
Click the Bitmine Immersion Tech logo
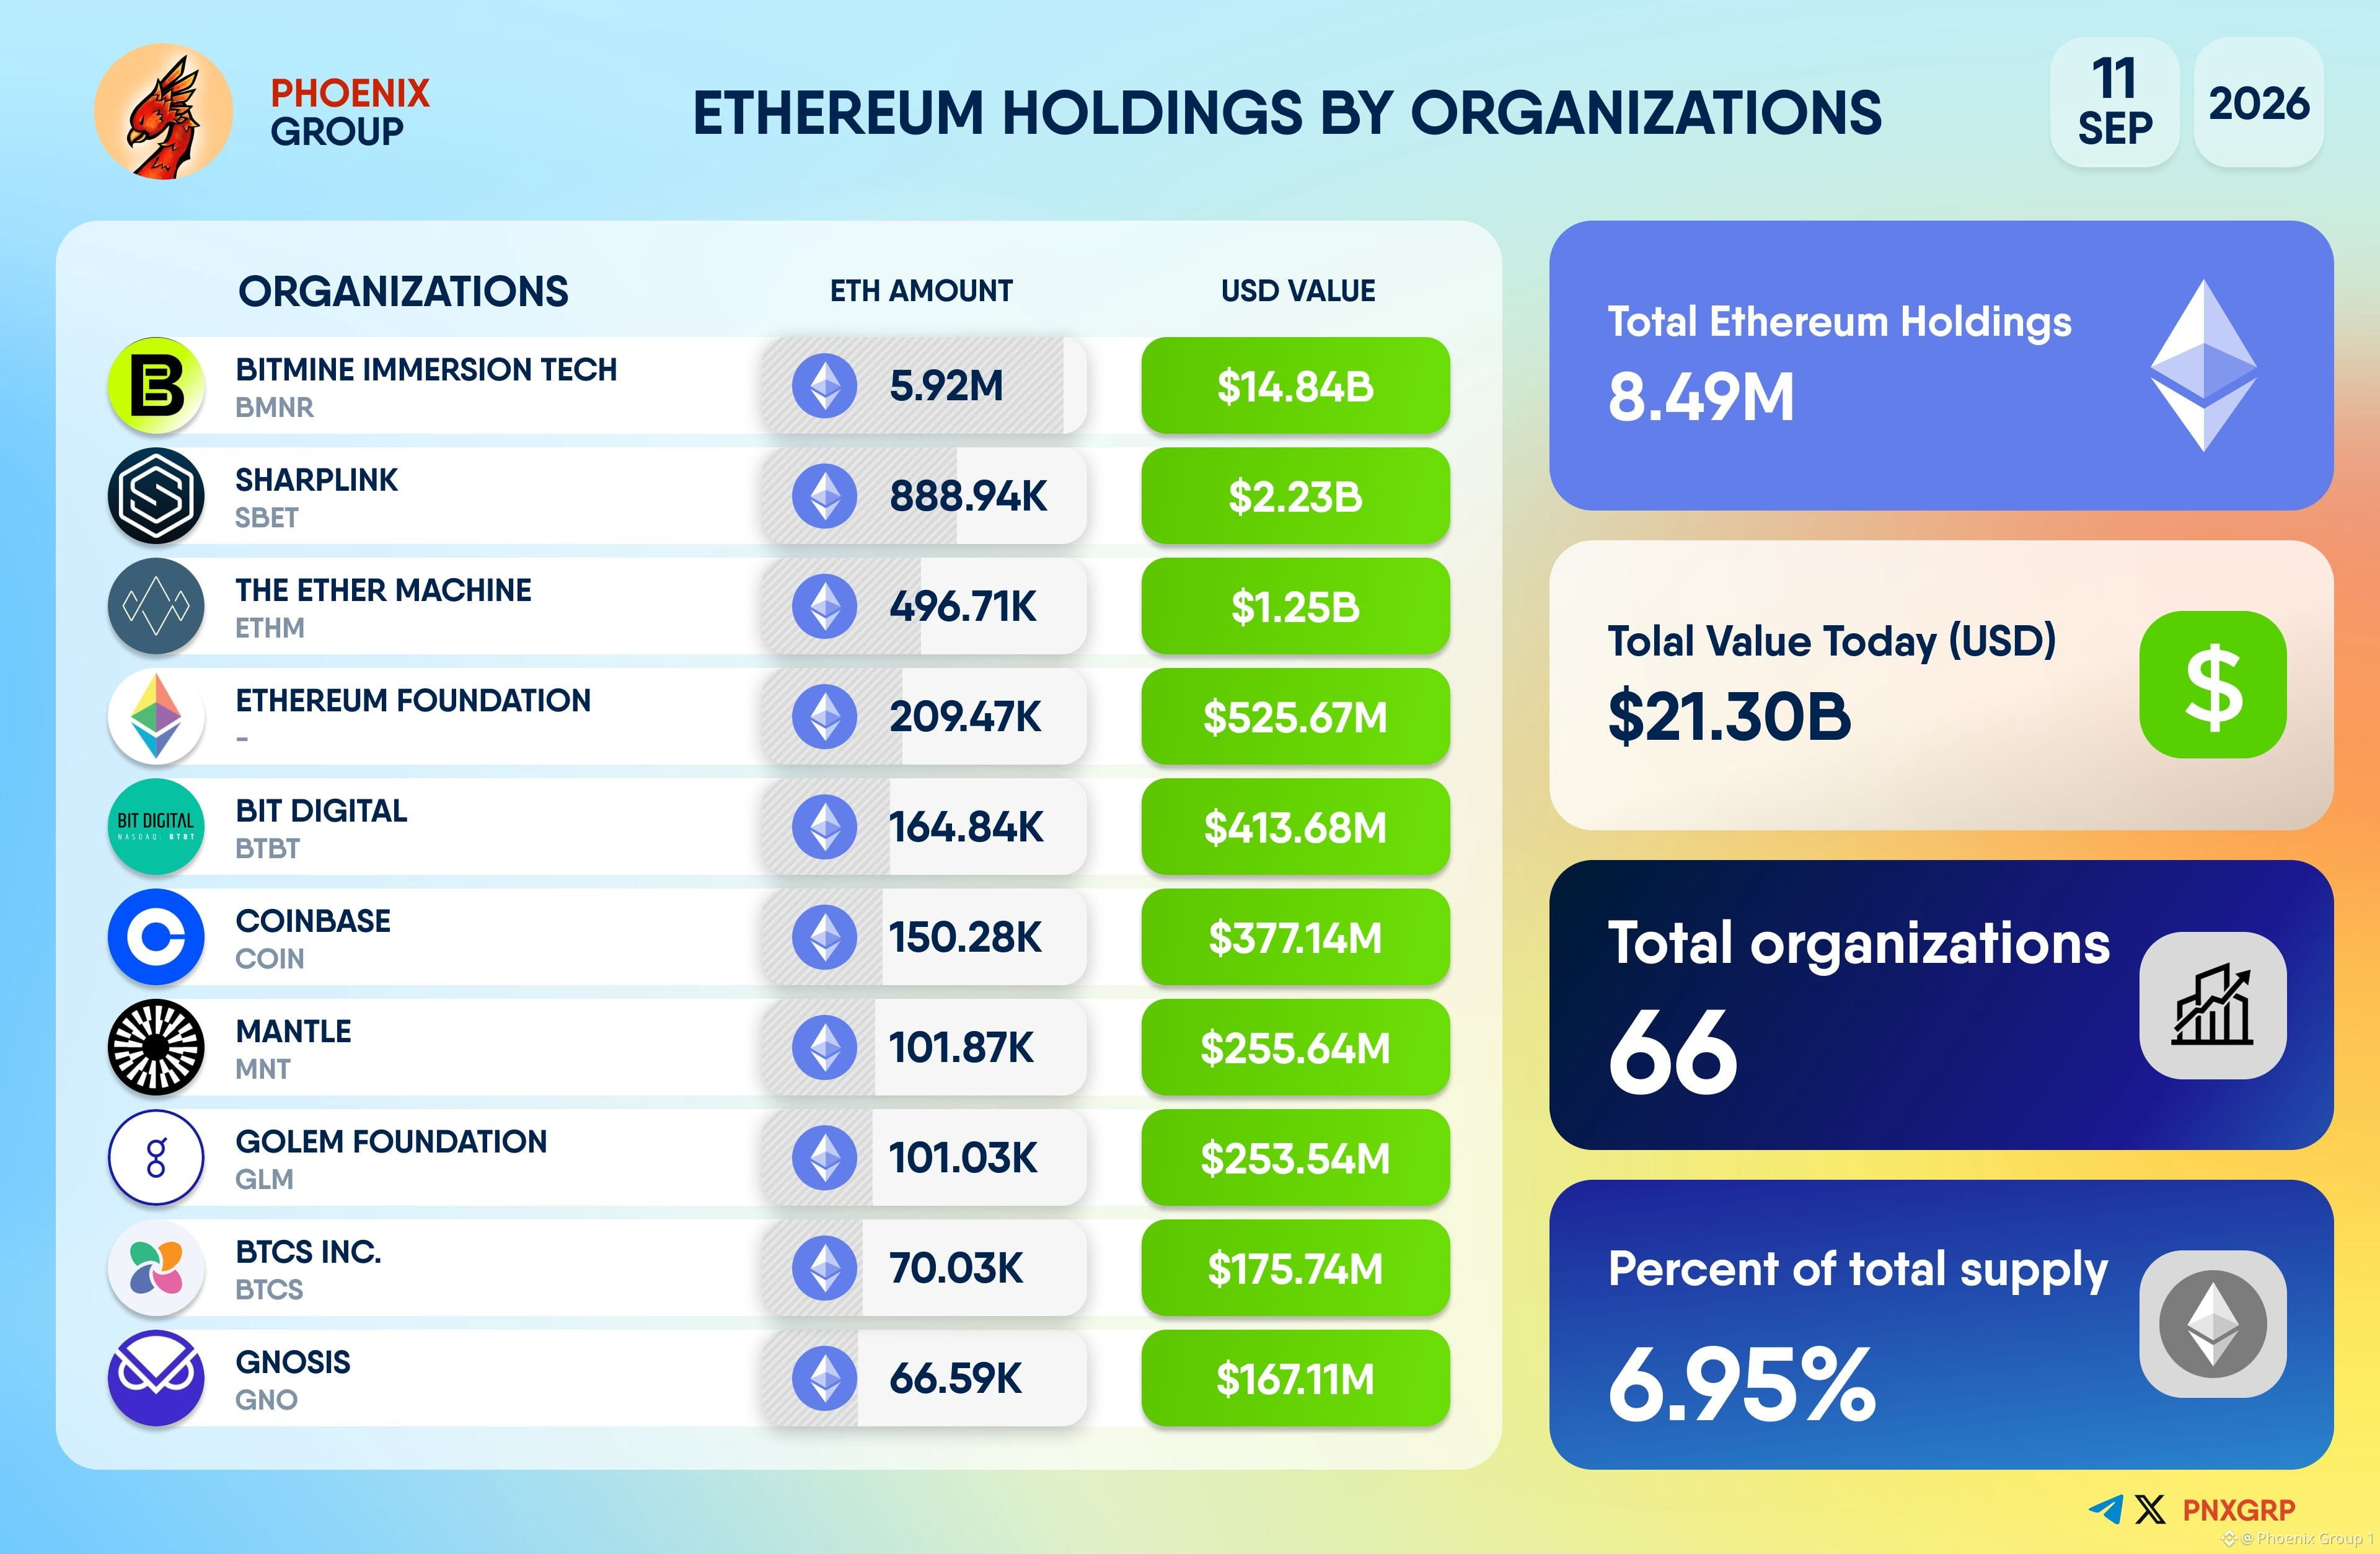point(156,386)
